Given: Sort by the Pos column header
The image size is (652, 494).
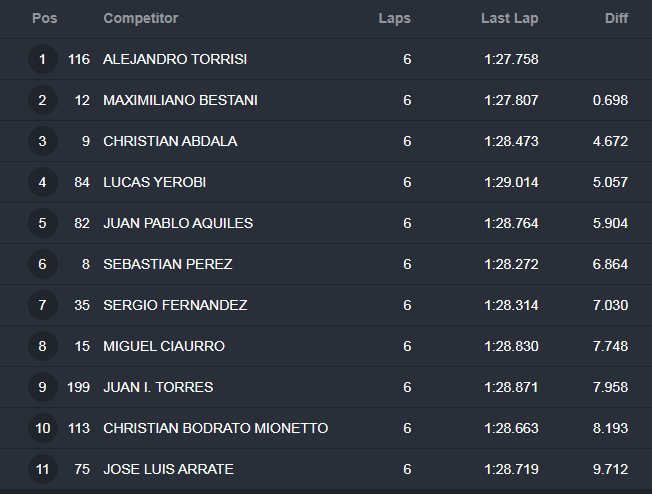Looking at the screenshot, I should tap(44, 18).
